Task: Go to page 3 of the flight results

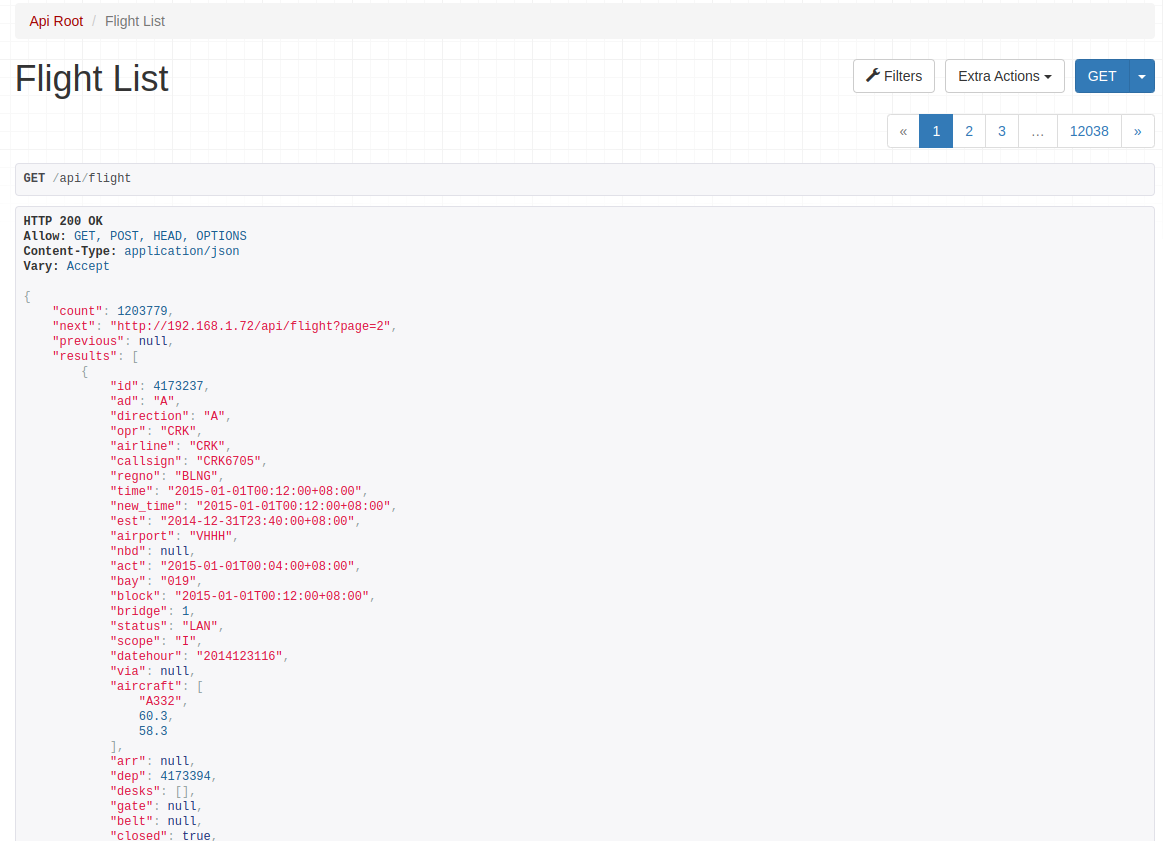Action: (1001, 131)
